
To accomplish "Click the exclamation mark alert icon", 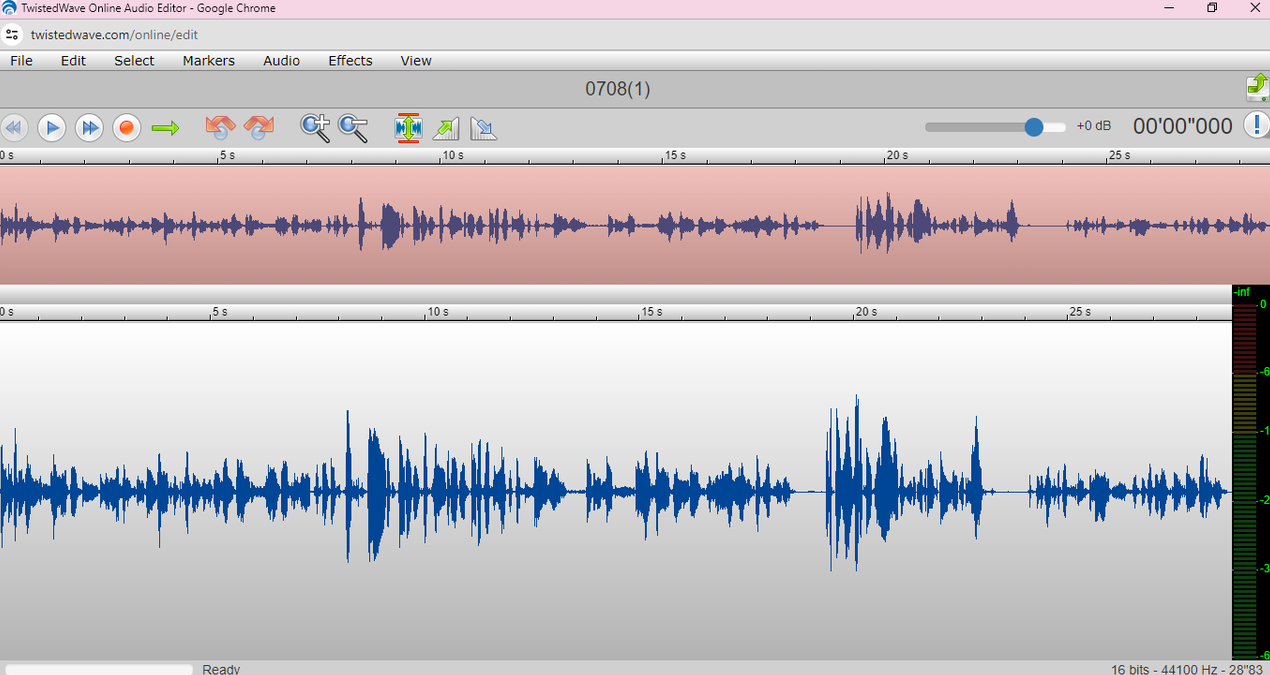I will pyautogui.click(x=1256, y=125).
